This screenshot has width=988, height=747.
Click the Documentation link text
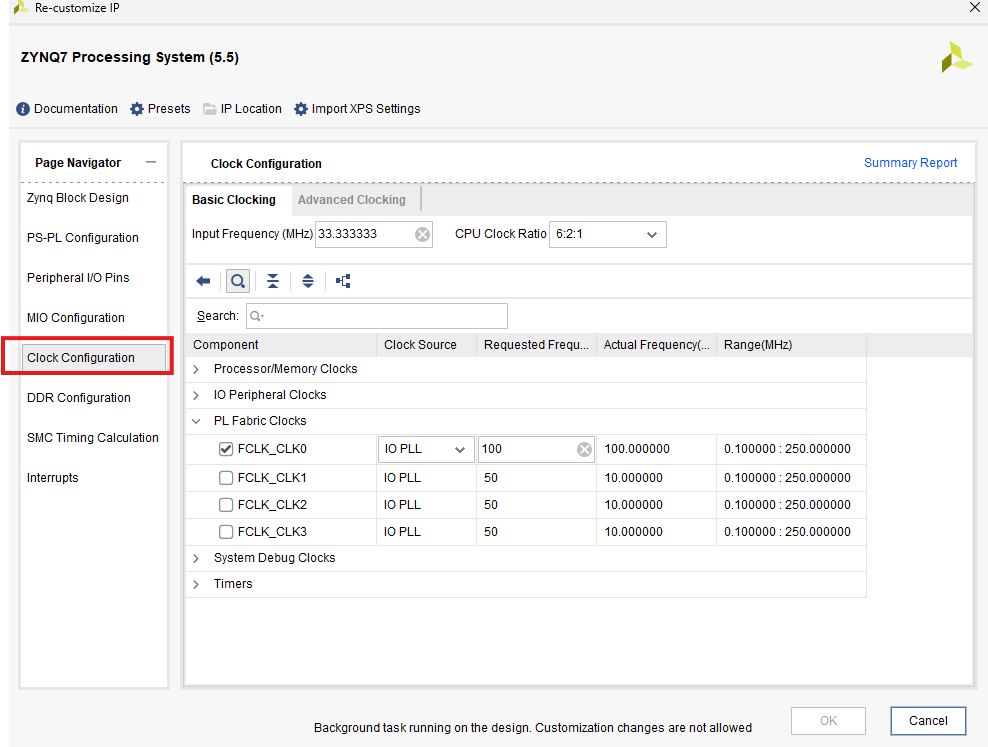76,109
